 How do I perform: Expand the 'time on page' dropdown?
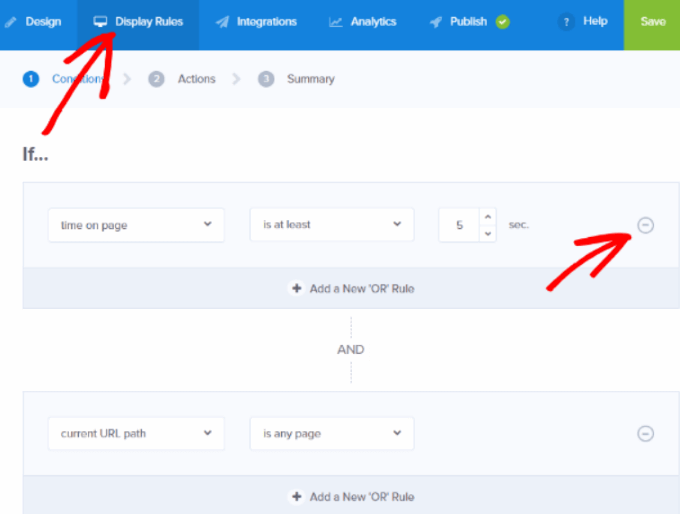tap(136, 225)
